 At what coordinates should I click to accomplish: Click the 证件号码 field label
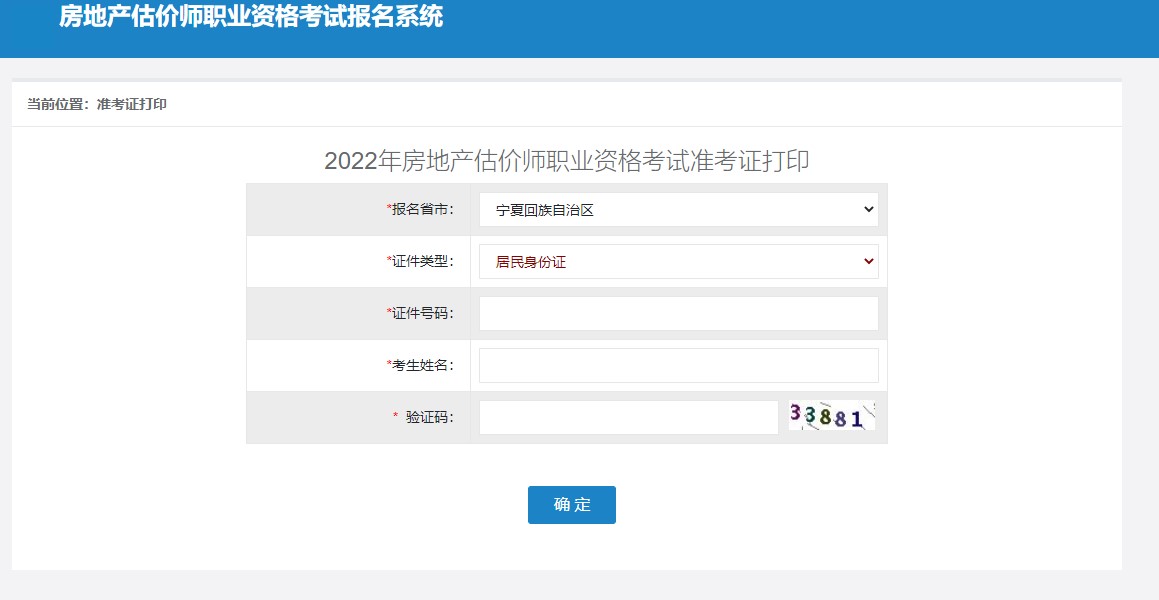pos(423,314)
